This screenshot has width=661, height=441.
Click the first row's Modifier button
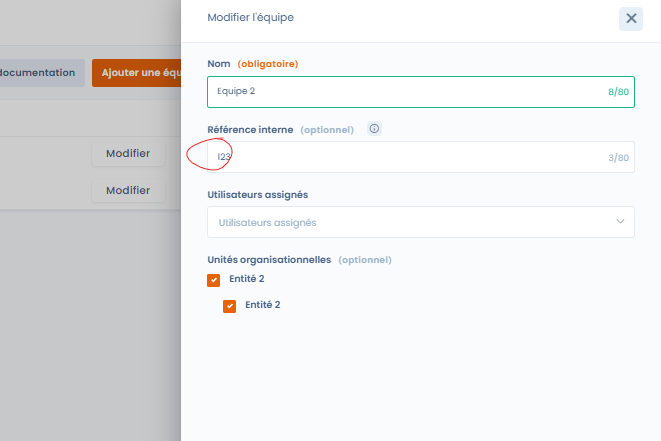tap(128, 154)
